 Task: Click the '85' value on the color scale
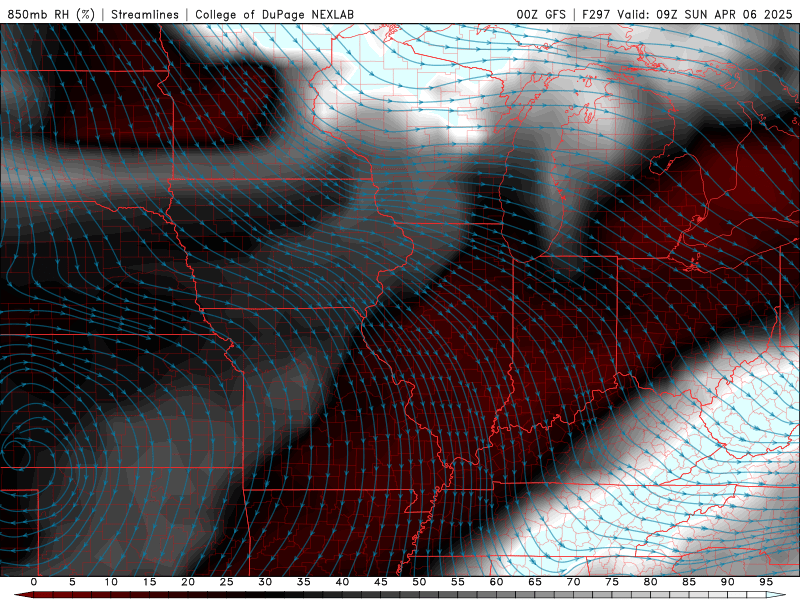689,582
